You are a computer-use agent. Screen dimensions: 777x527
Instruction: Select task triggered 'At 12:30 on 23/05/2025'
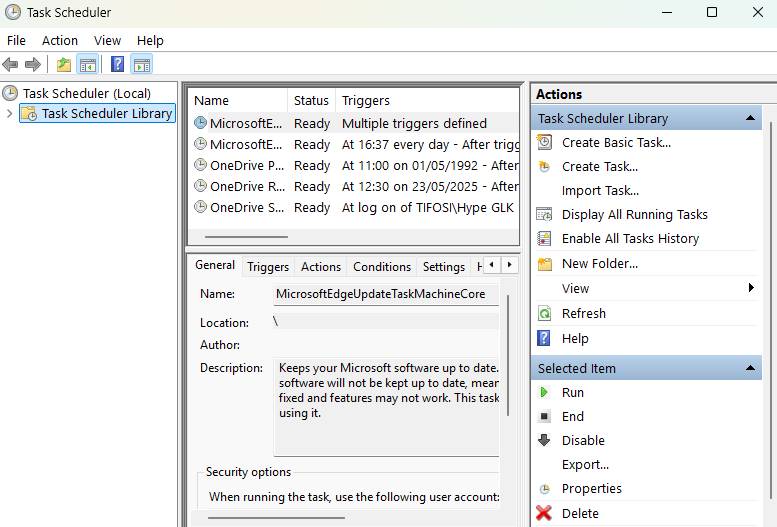point(354,186)
